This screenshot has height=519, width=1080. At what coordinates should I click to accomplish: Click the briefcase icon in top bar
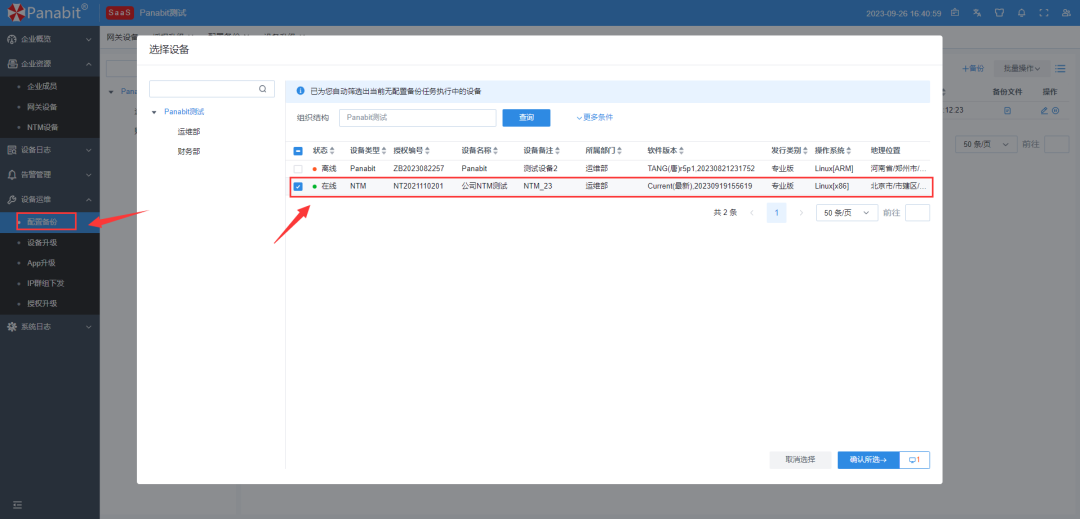(955, 13)
